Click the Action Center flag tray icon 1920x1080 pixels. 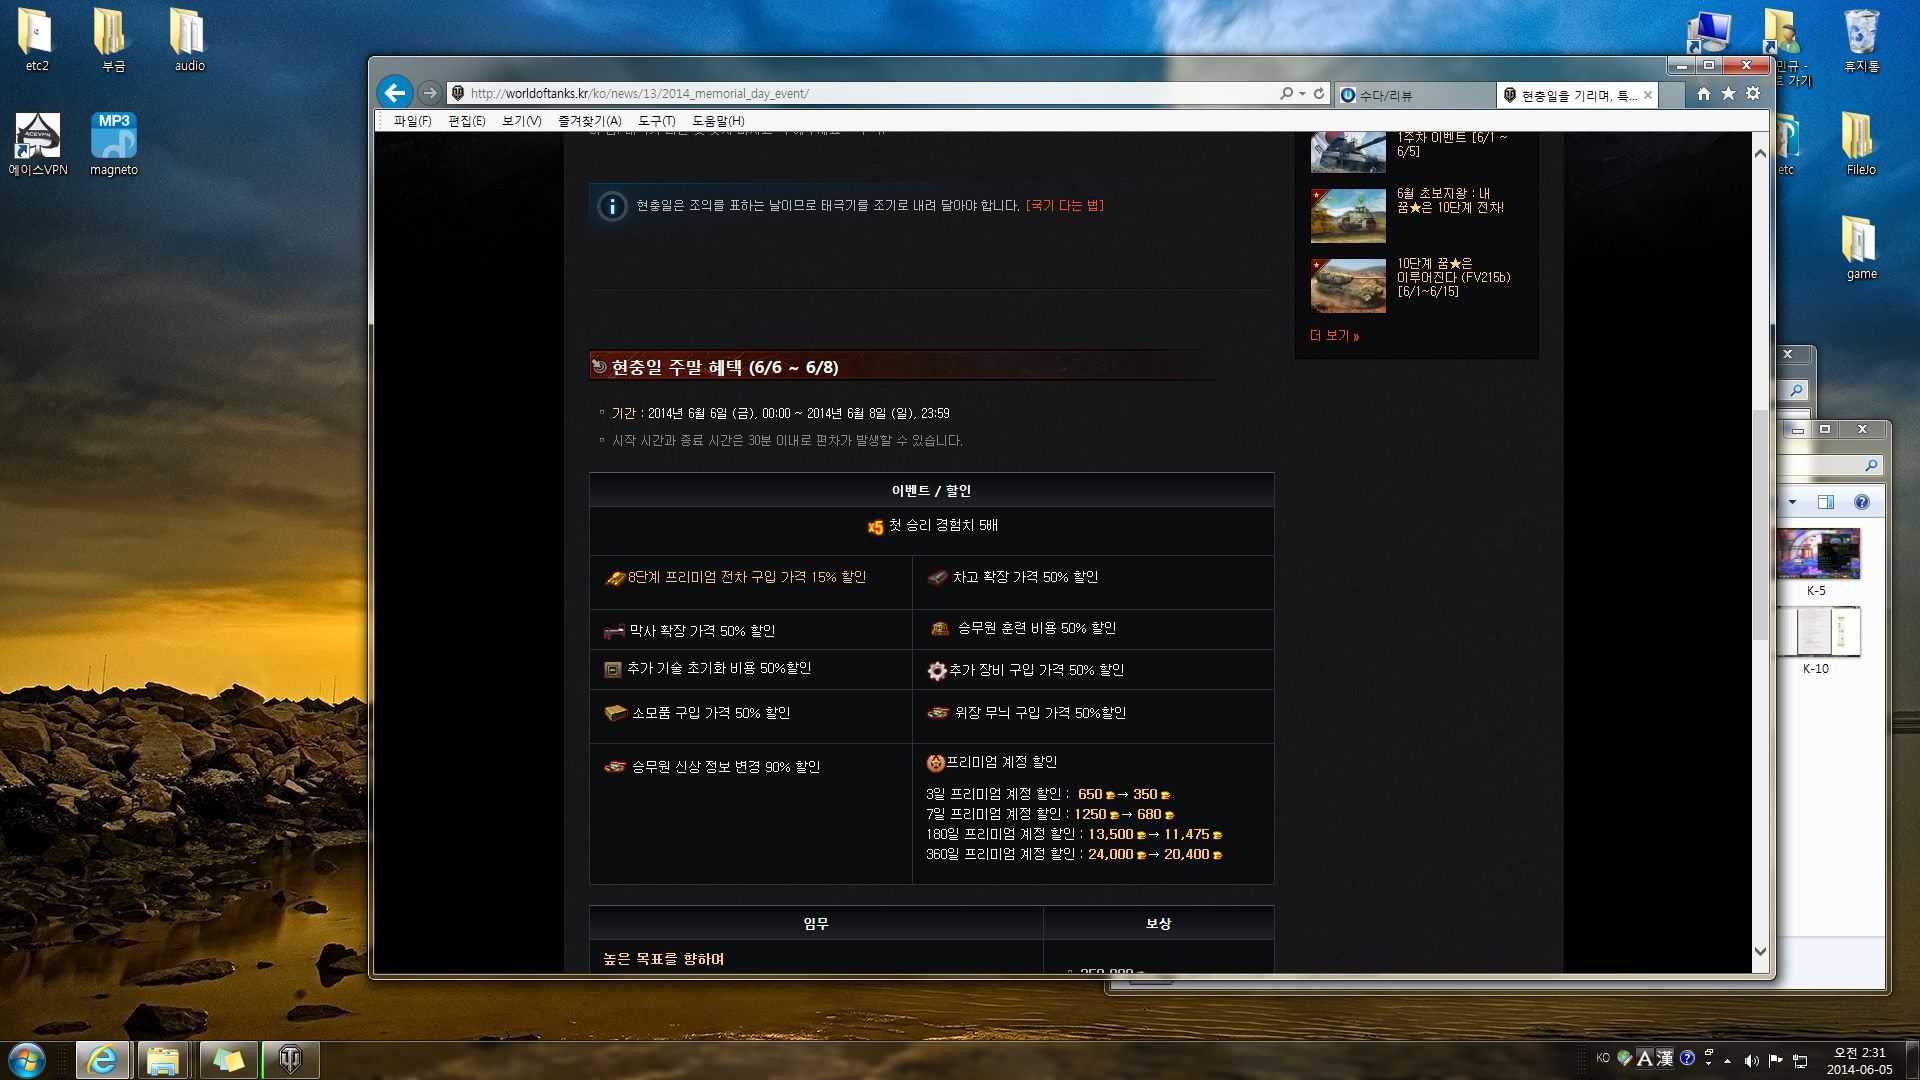click(1776, 1060)
